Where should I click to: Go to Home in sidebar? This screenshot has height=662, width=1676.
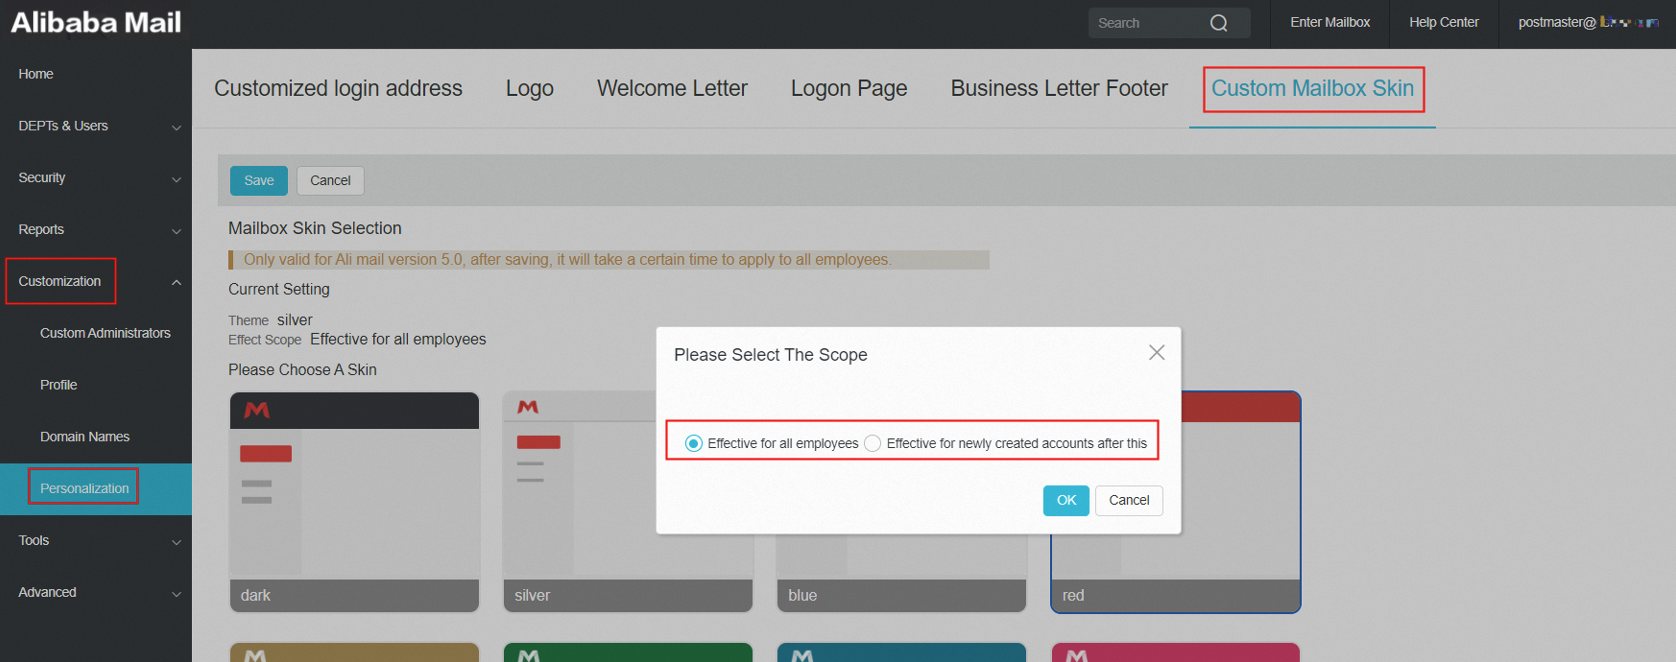point(36,74)
